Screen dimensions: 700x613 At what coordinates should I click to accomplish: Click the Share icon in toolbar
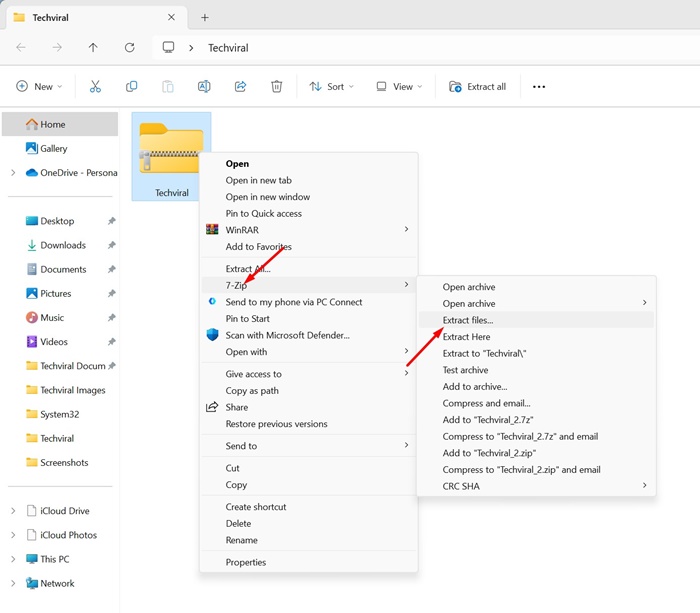pyautogui.click(x=240, y=87)
